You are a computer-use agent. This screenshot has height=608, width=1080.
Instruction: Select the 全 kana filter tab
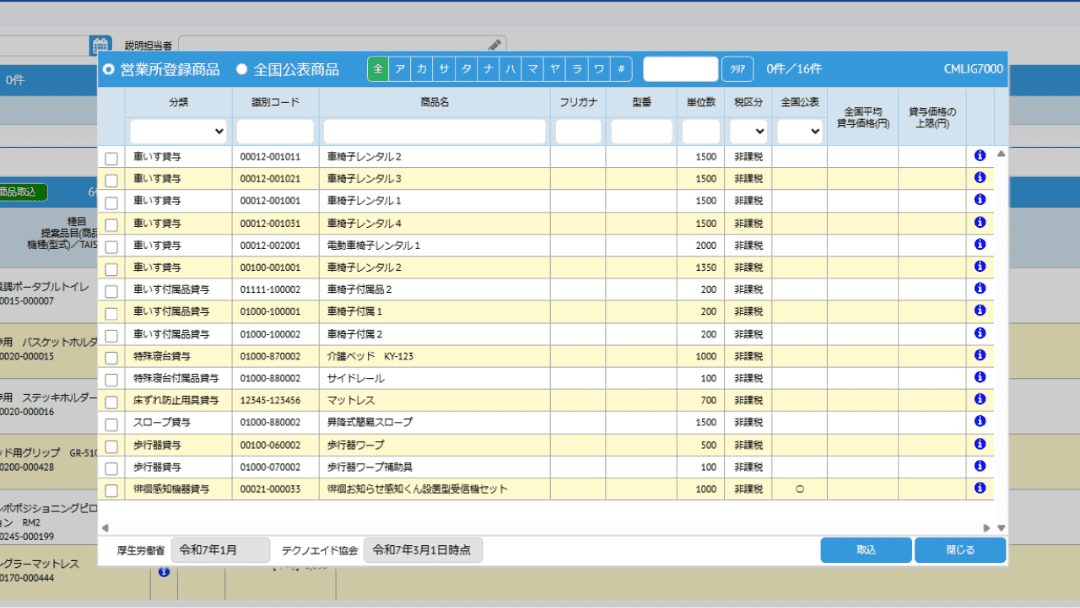(x=377, y=69)
